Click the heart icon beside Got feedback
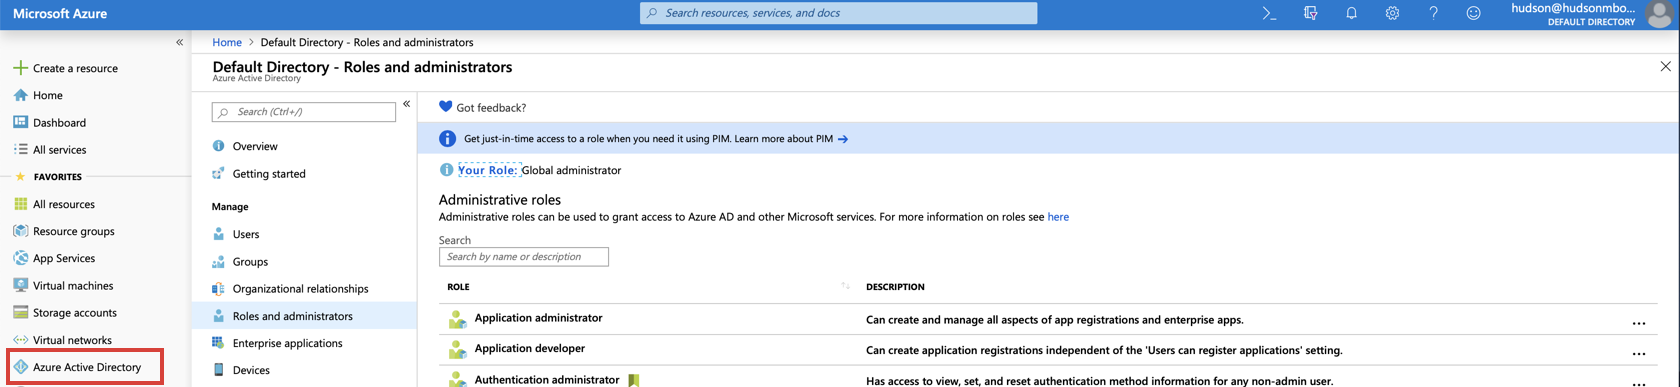This screenshot has height=387, width=1680. [x=446, y=107]
